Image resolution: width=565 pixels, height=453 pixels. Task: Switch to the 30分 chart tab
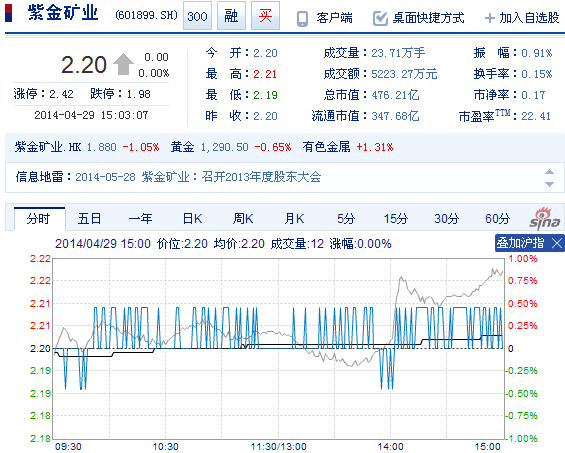tap(446, 219)
